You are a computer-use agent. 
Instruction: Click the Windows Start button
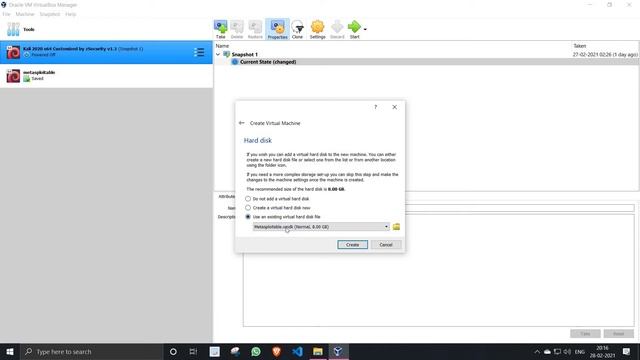[10, 351]
